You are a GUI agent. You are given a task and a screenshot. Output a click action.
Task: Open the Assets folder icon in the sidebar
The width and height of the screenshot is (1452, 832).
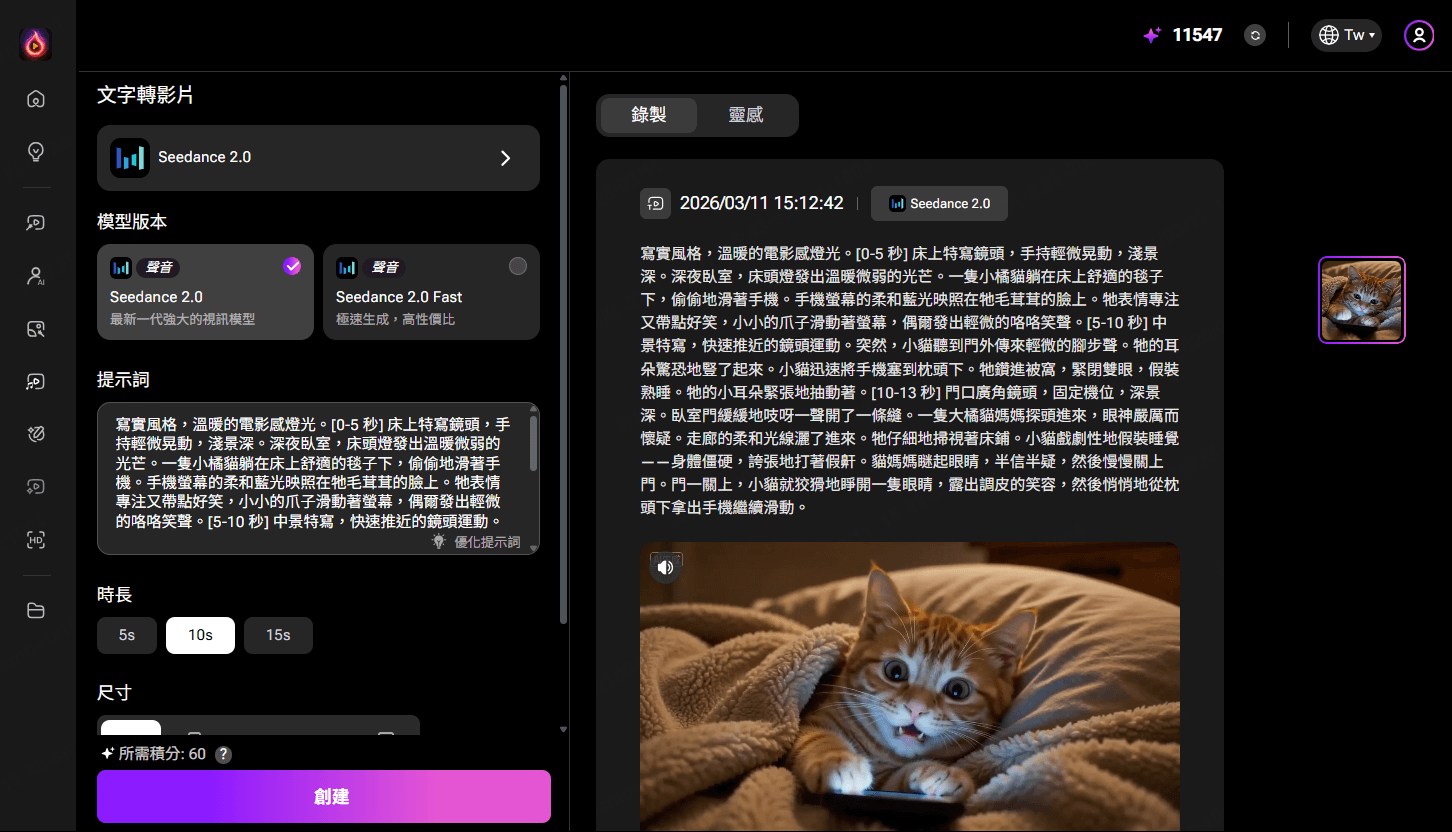tap(35, 610)
